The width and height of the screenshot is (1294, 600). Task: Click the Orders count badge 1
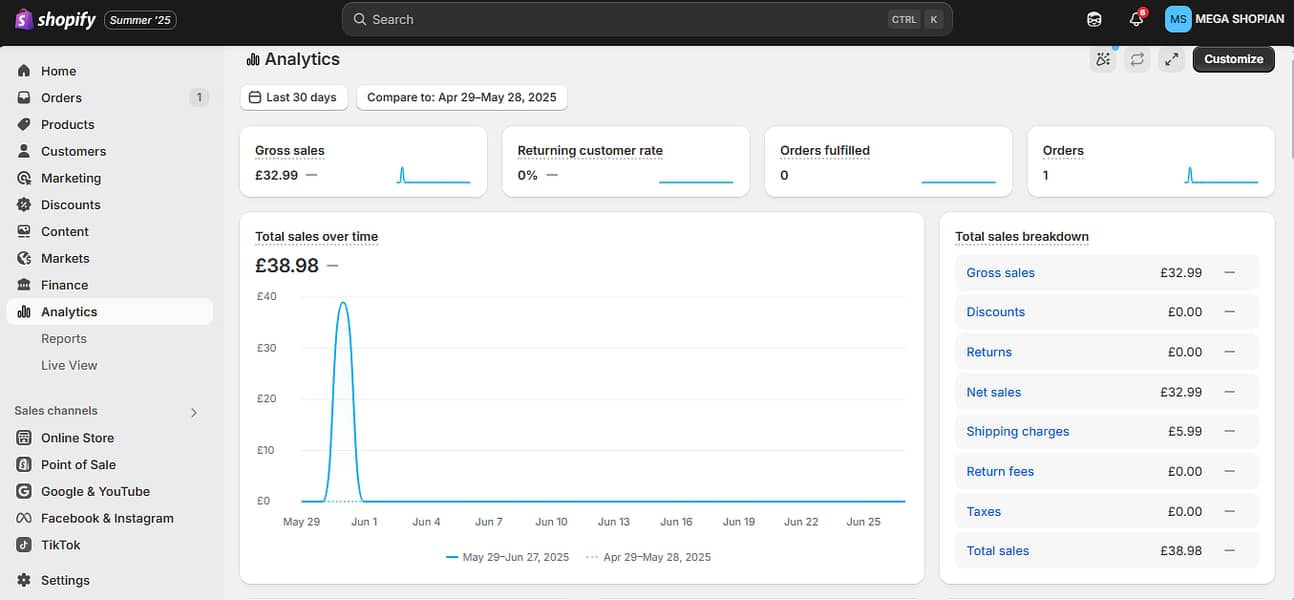[x=199, y=98]
